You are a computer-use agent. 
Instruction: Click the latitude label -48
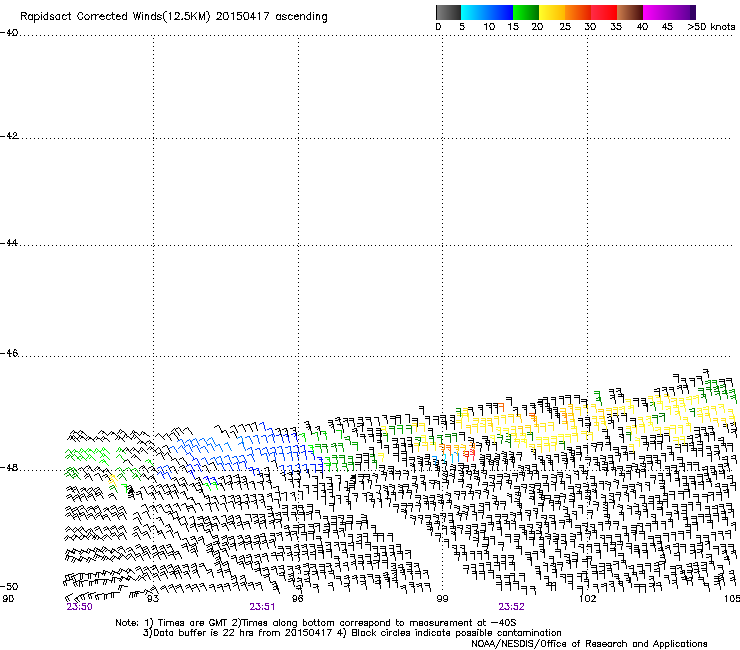9,467
